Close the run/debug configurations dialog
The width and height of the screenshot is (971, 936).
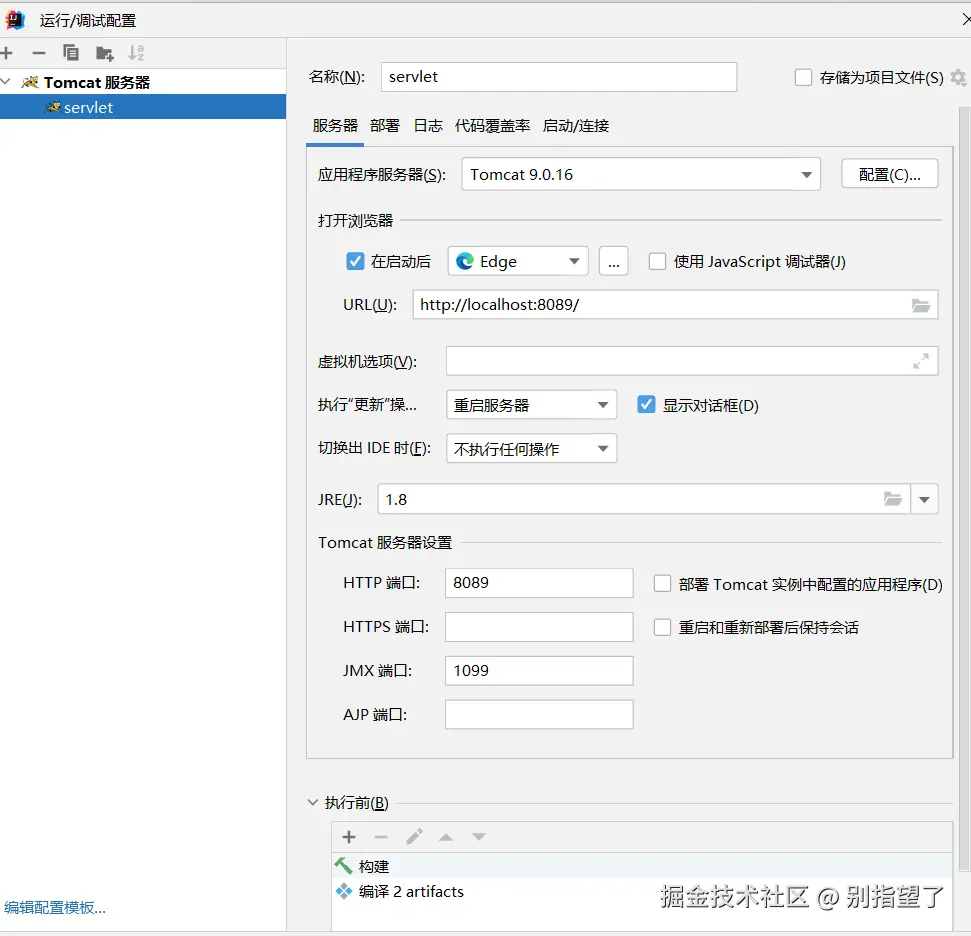965,20
